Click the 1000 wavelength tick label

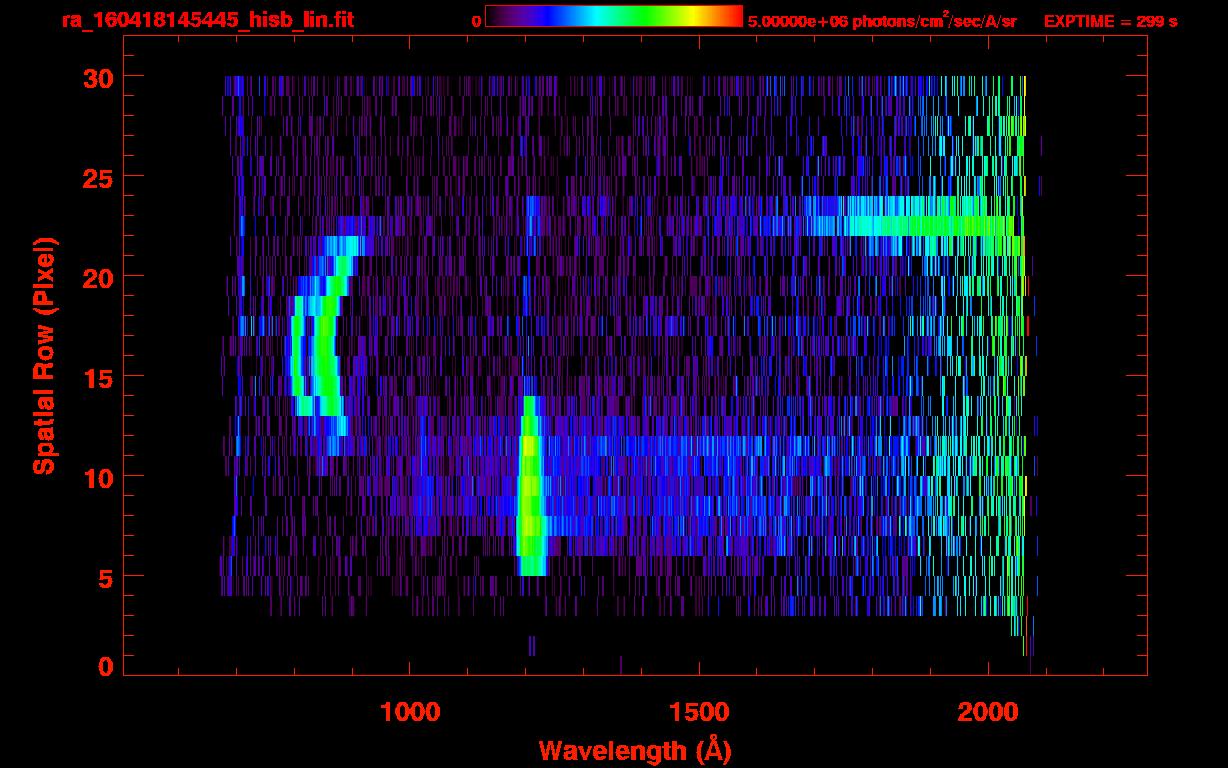(x=410, y=711)
